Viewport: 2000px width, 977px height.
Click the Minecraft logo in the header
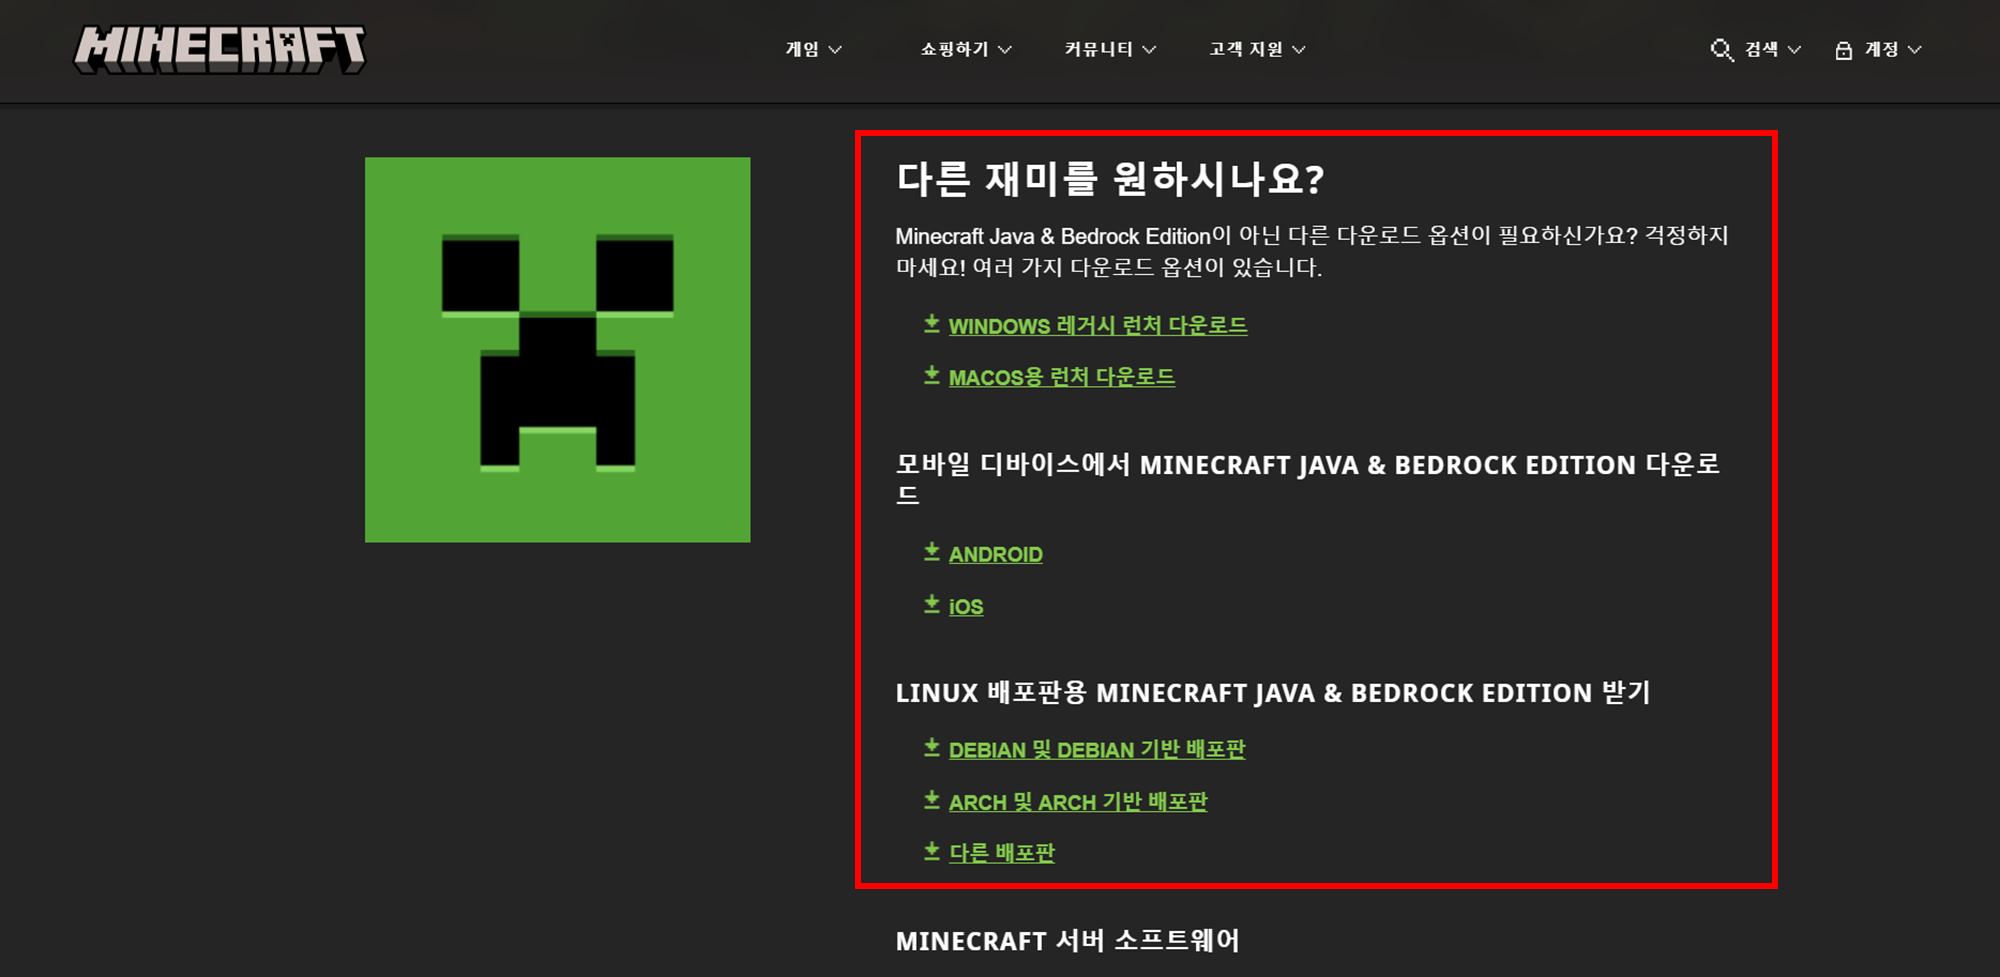[220, 49]
